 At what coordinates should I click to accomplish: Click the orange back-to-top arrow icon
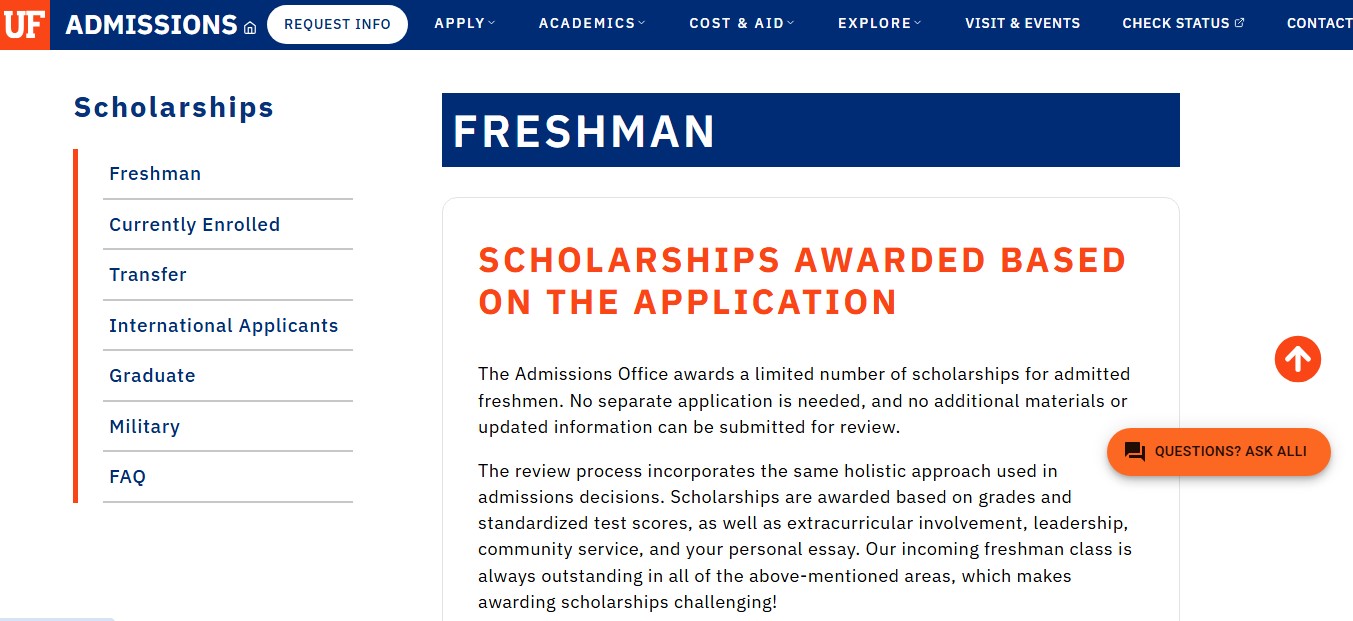click(1298, 358)
